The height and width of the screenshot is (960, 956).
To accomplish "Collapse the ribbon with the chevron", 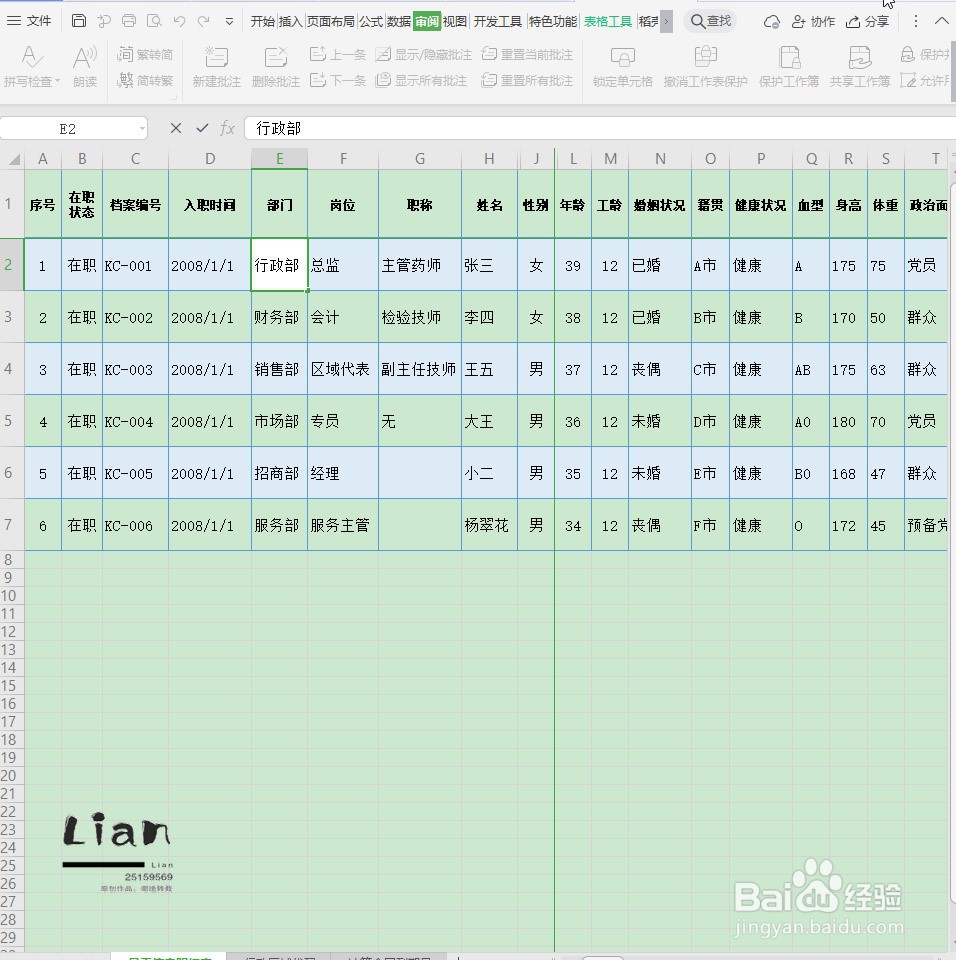I will point(942,21).
